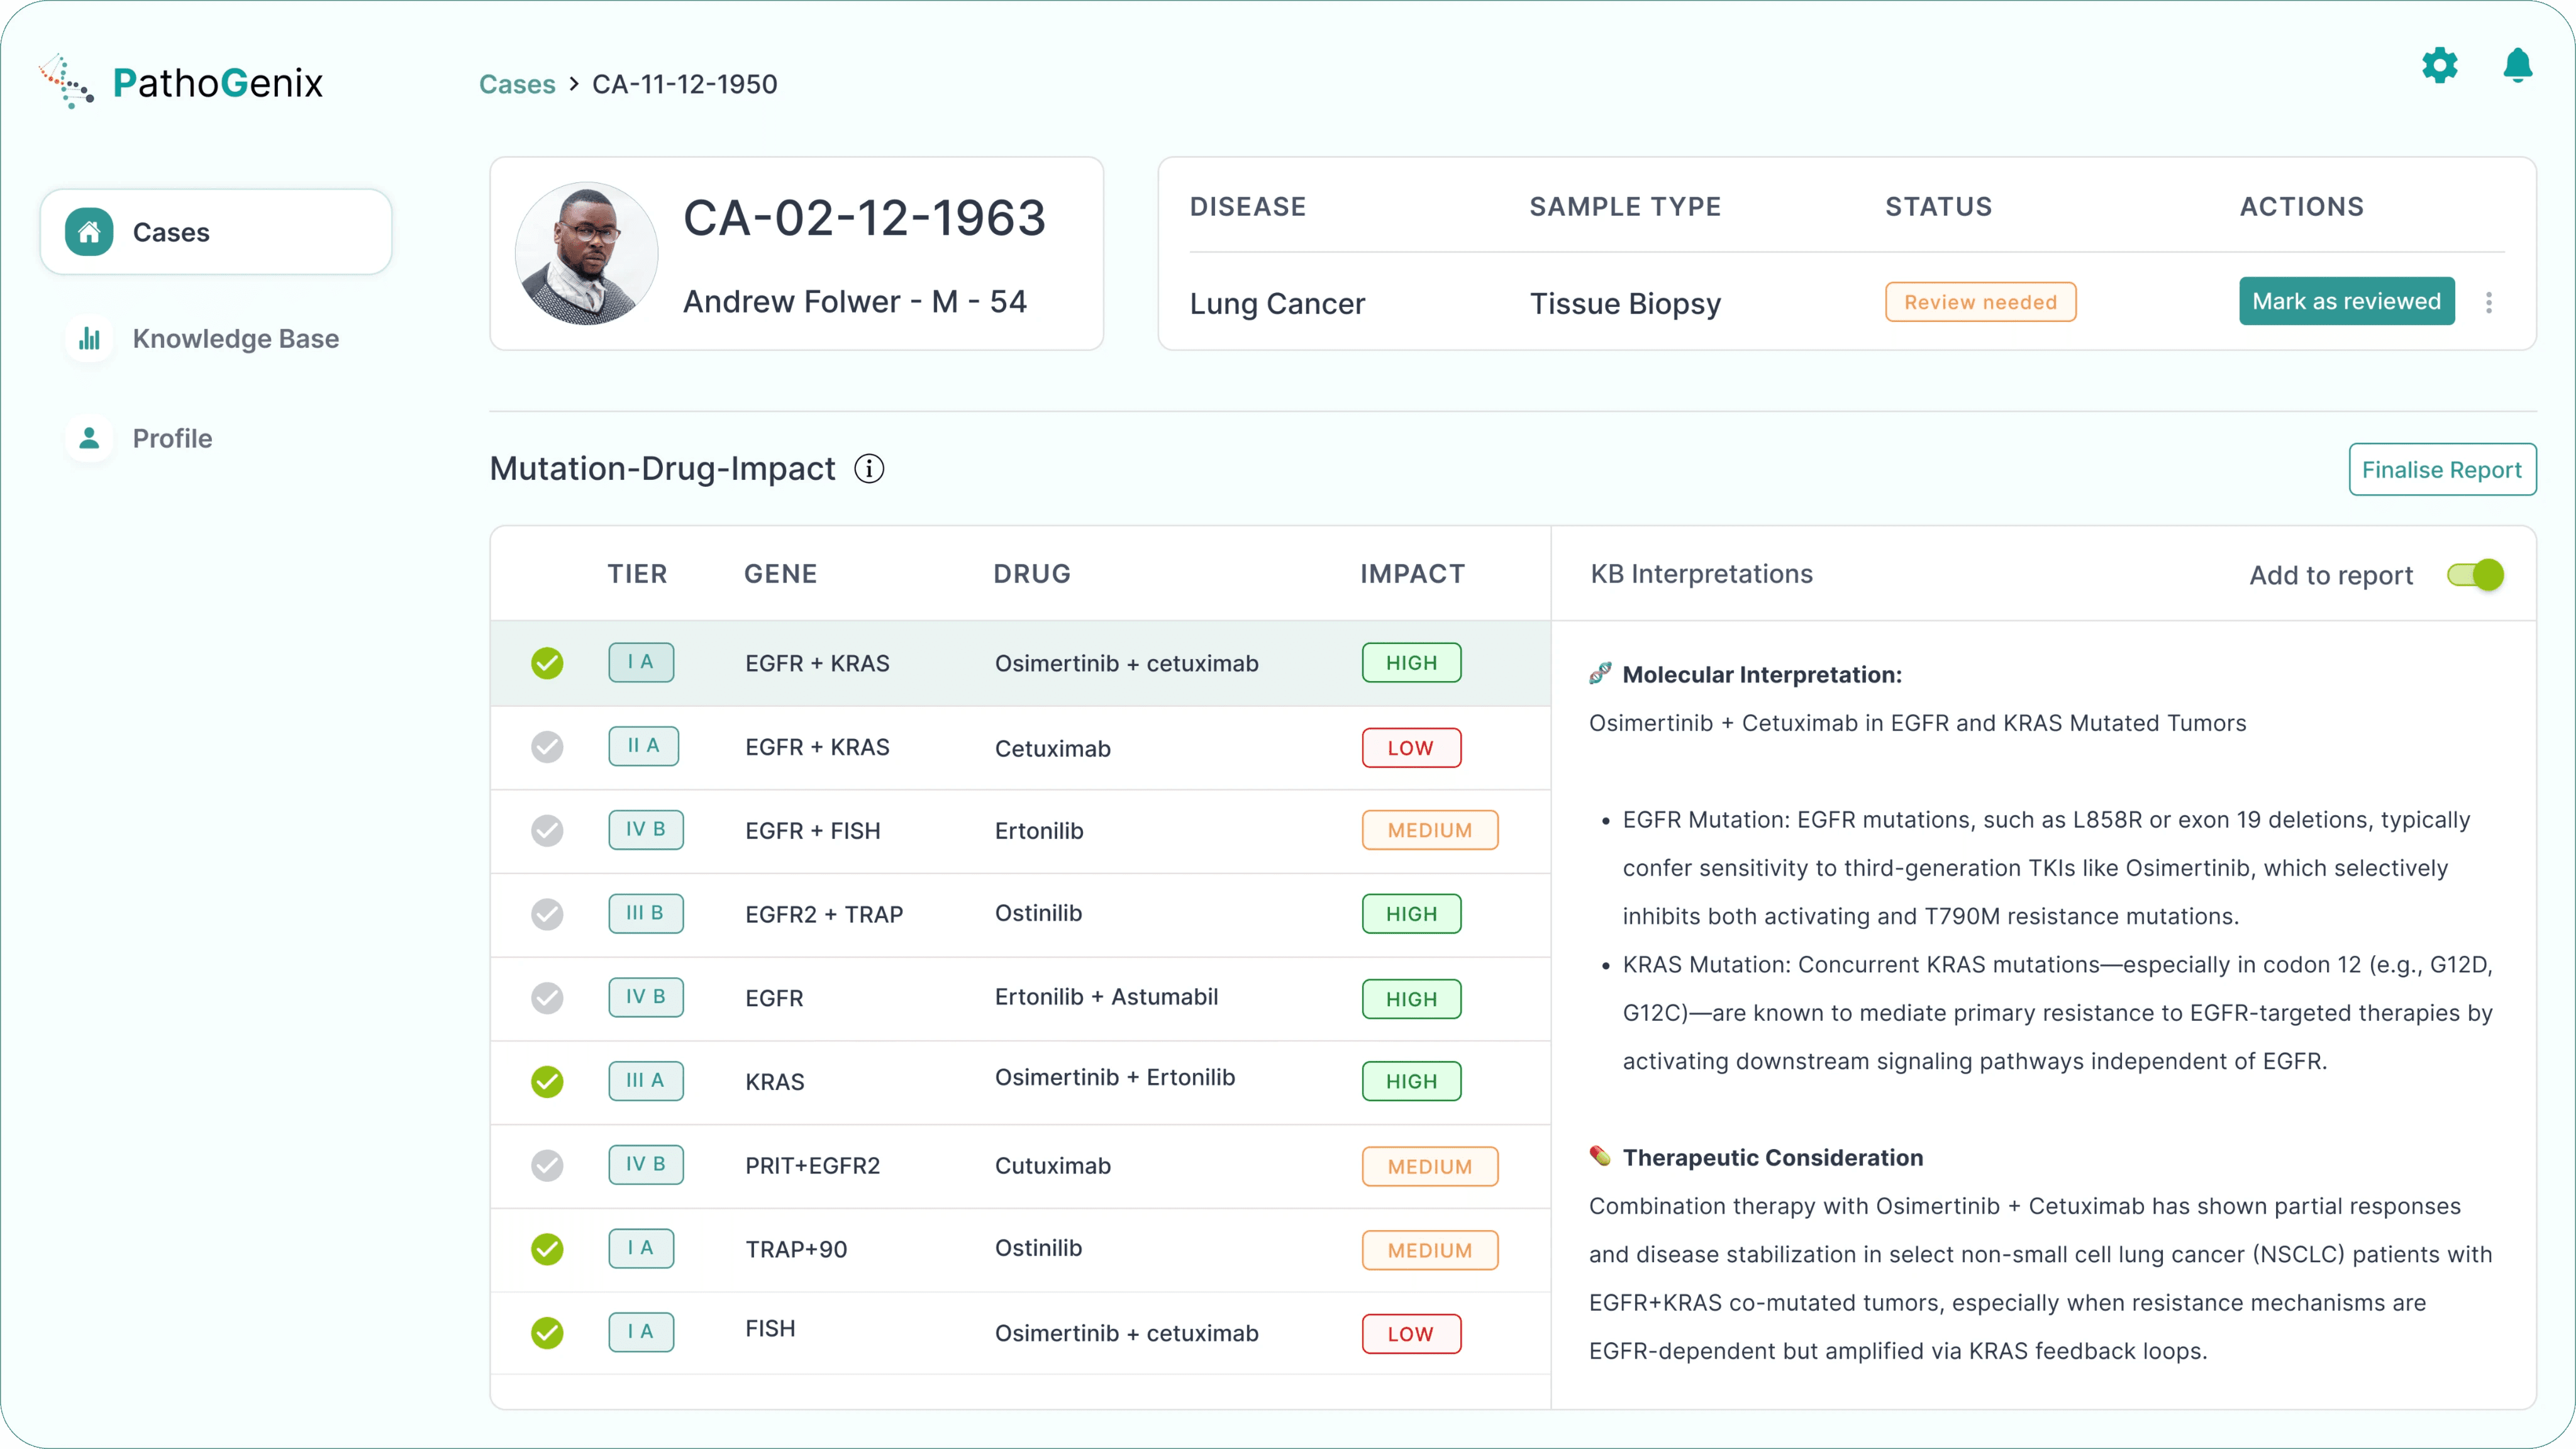Image resolution: width=2576 pixels, height=1449 pixels.
Task: Open the Knowledge Base chart icon
Action: click(90, 339)
